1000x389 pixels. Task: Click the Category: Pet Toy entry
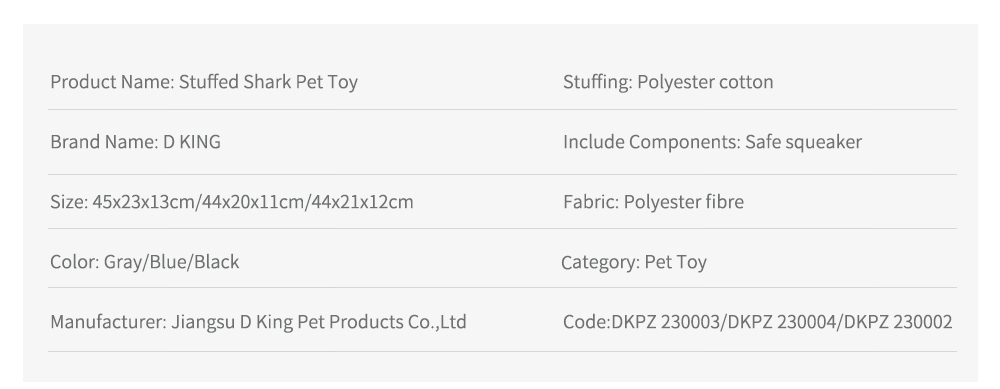point(634,261)
